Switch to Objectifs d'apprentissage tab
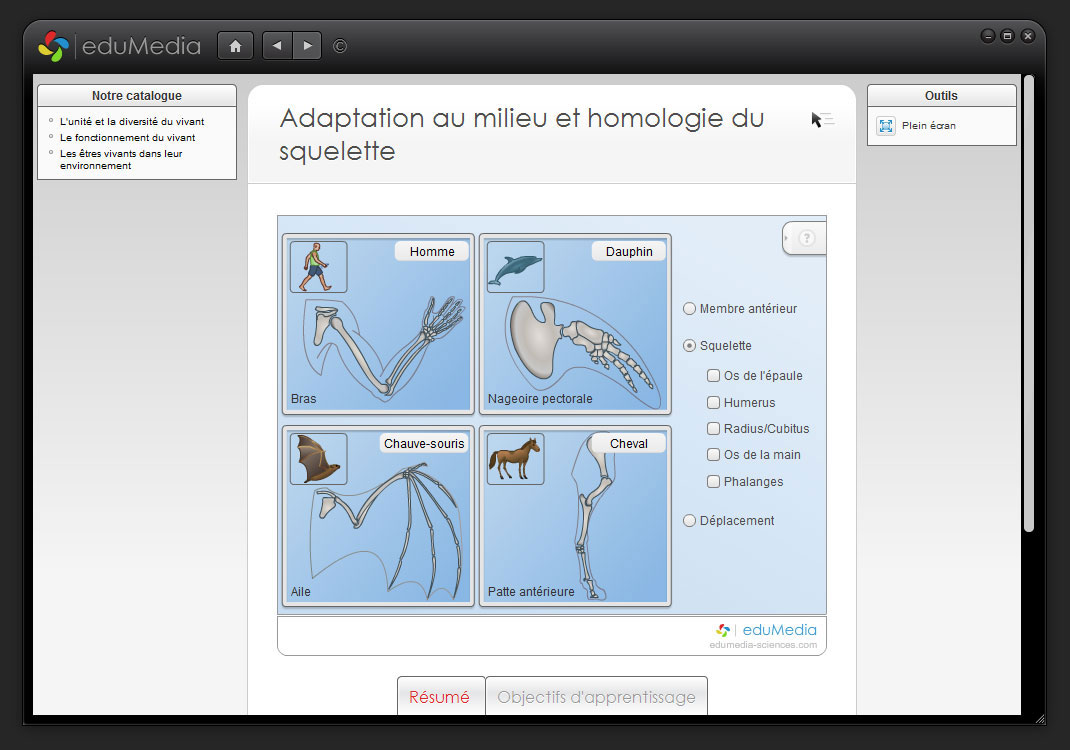Screen dimensions: 1070x750 click(596, 697)
